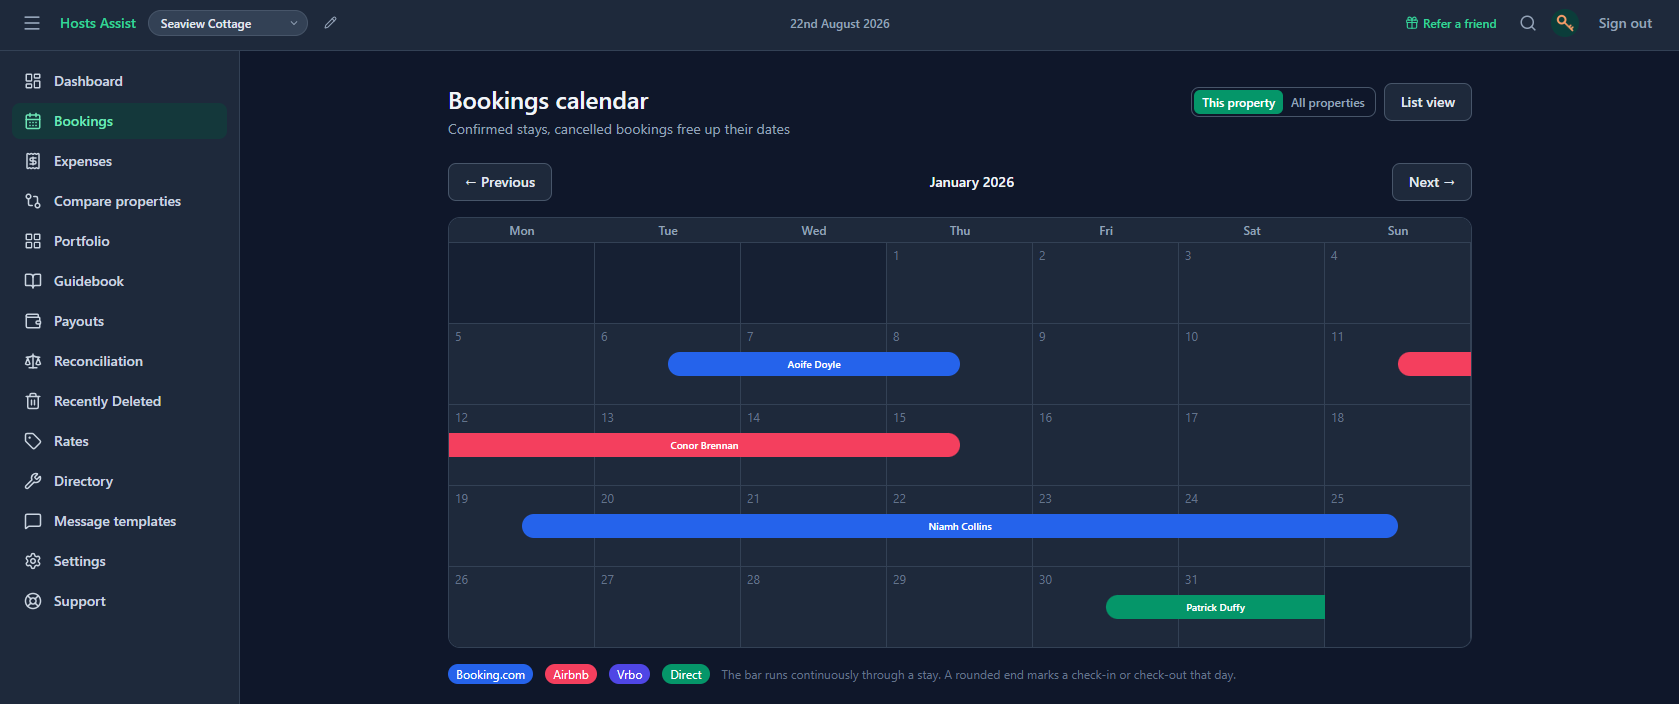Viewport: 1679px width, 704px height.
Task: Select the January 16 calendar cell
Action: pos(1105,445)
